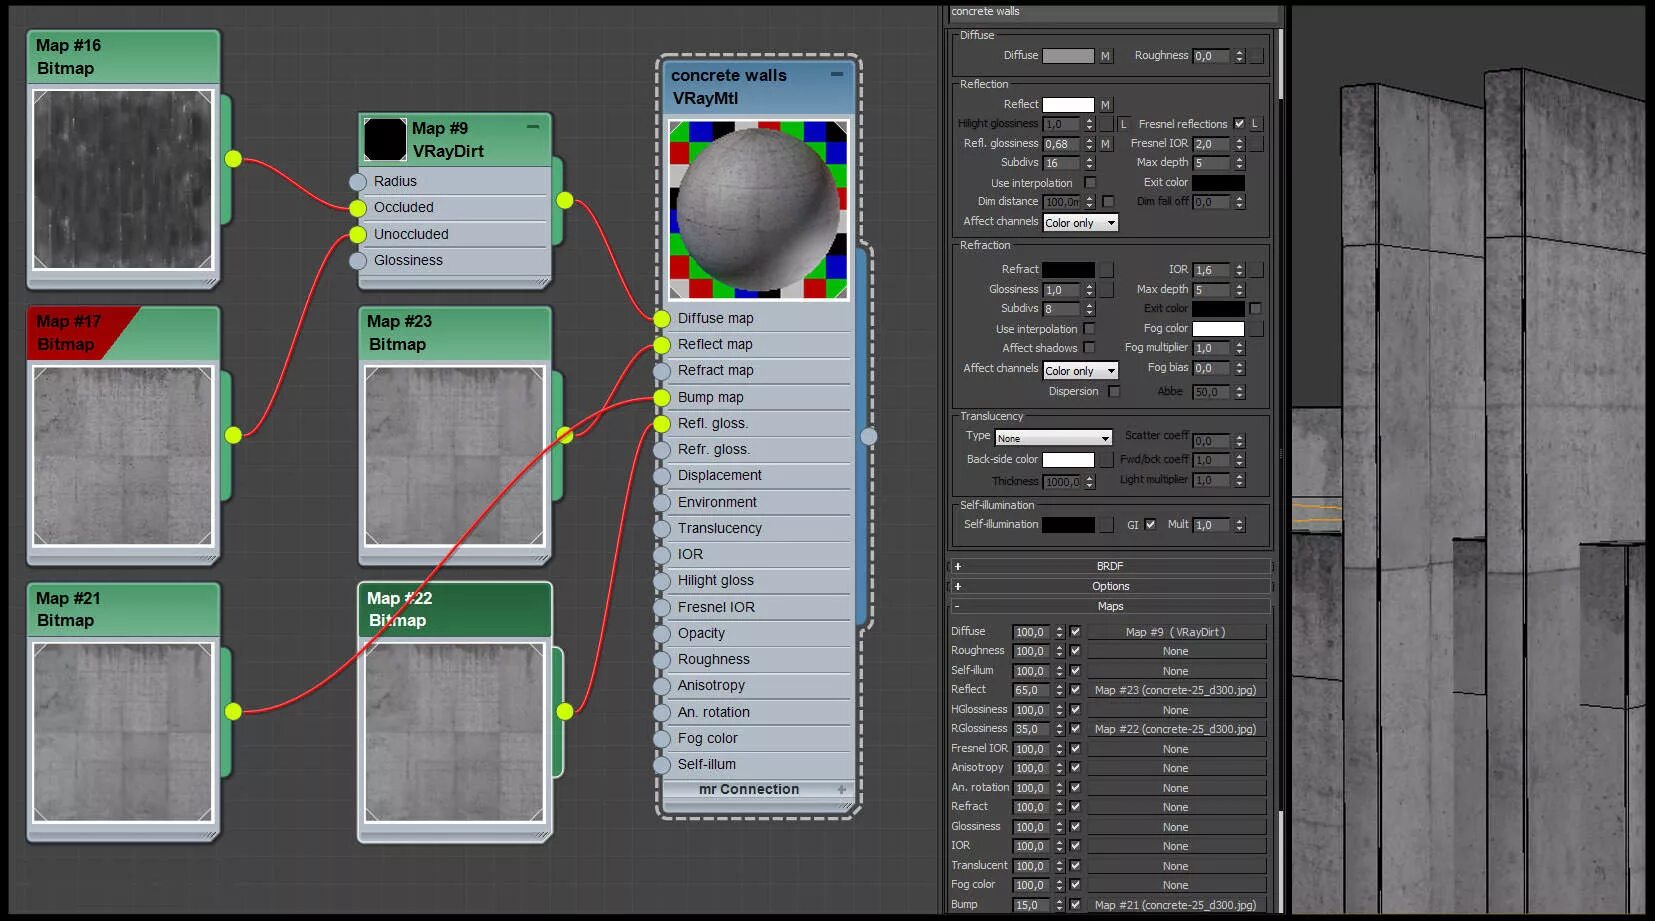Expand the mr Connection section with plus
The height and width of the screenshot is (921, 1655).
[x=842, y=790]
